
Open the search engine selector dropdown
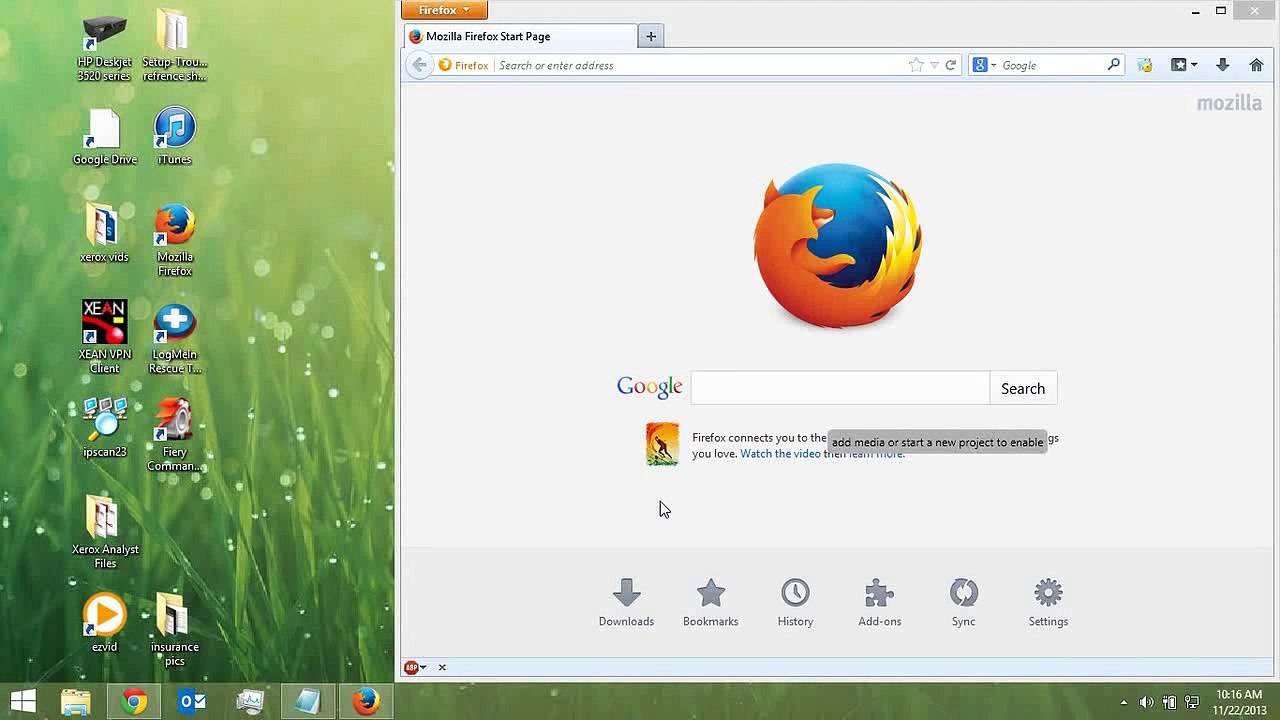tap(984, 65)
